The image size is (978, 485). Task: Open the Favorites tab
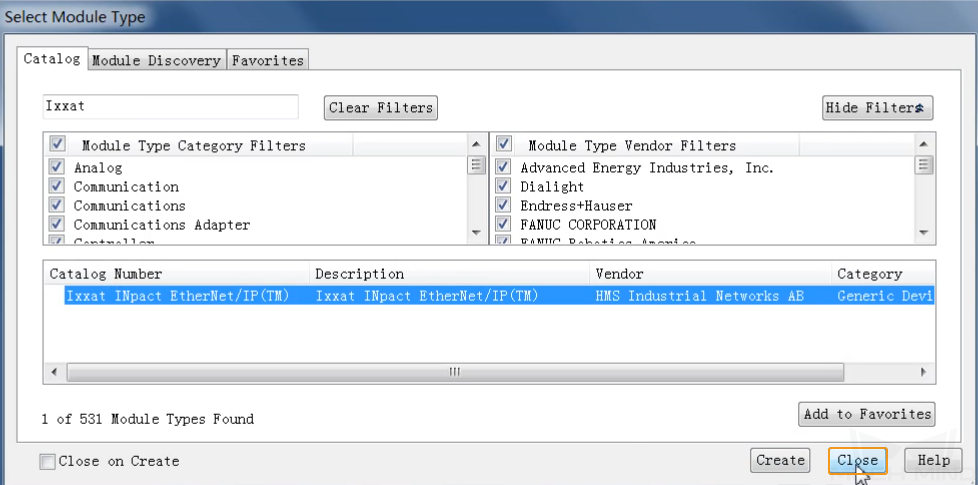pos(268,60)
